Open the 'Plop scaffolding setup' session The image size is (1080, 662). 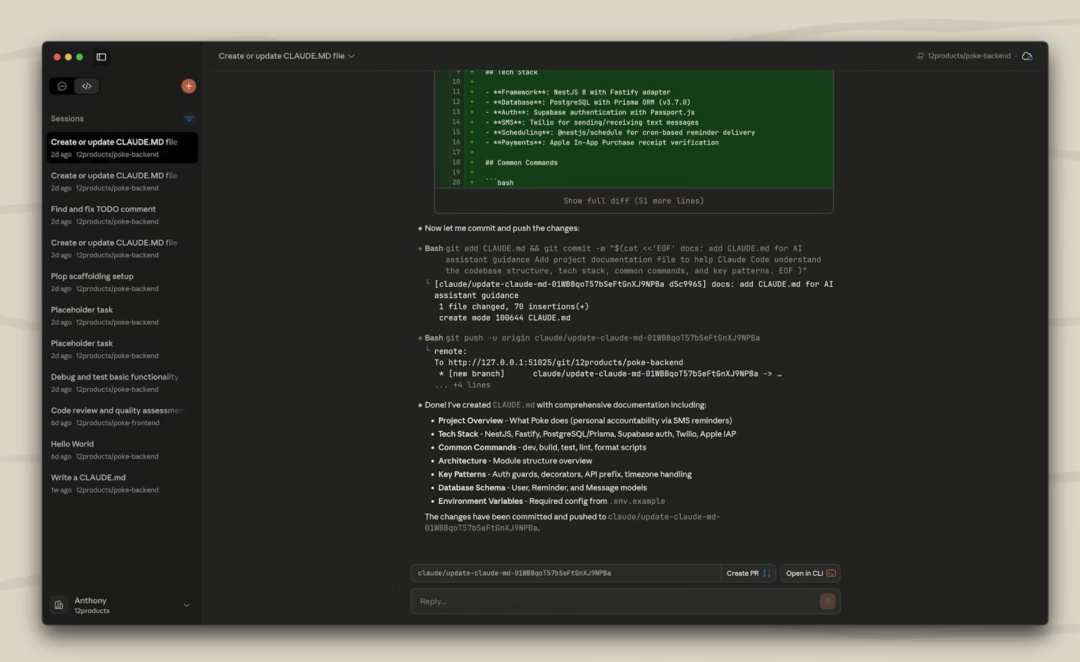[x=122, y=282]
